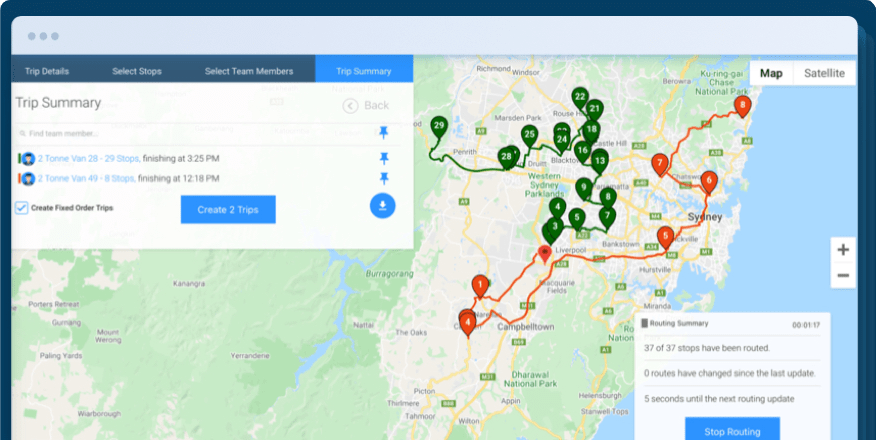Screen dimensions: 876x440
Task: Pin the 2 Tonne Van 28 trip
Action: [x=384, y=159]
